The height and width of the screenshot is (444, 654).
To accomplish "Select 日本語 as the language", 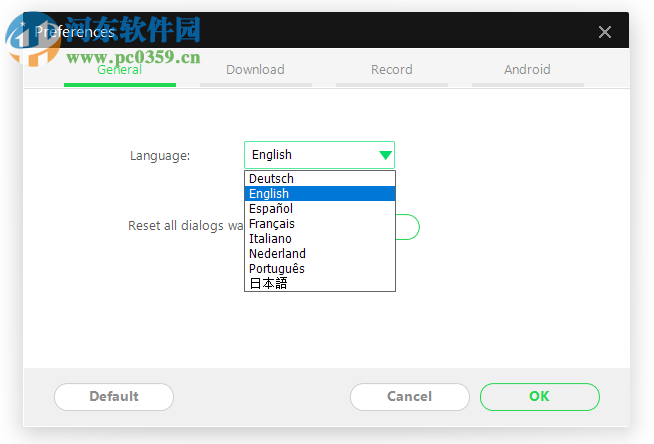I will [320, 283].
